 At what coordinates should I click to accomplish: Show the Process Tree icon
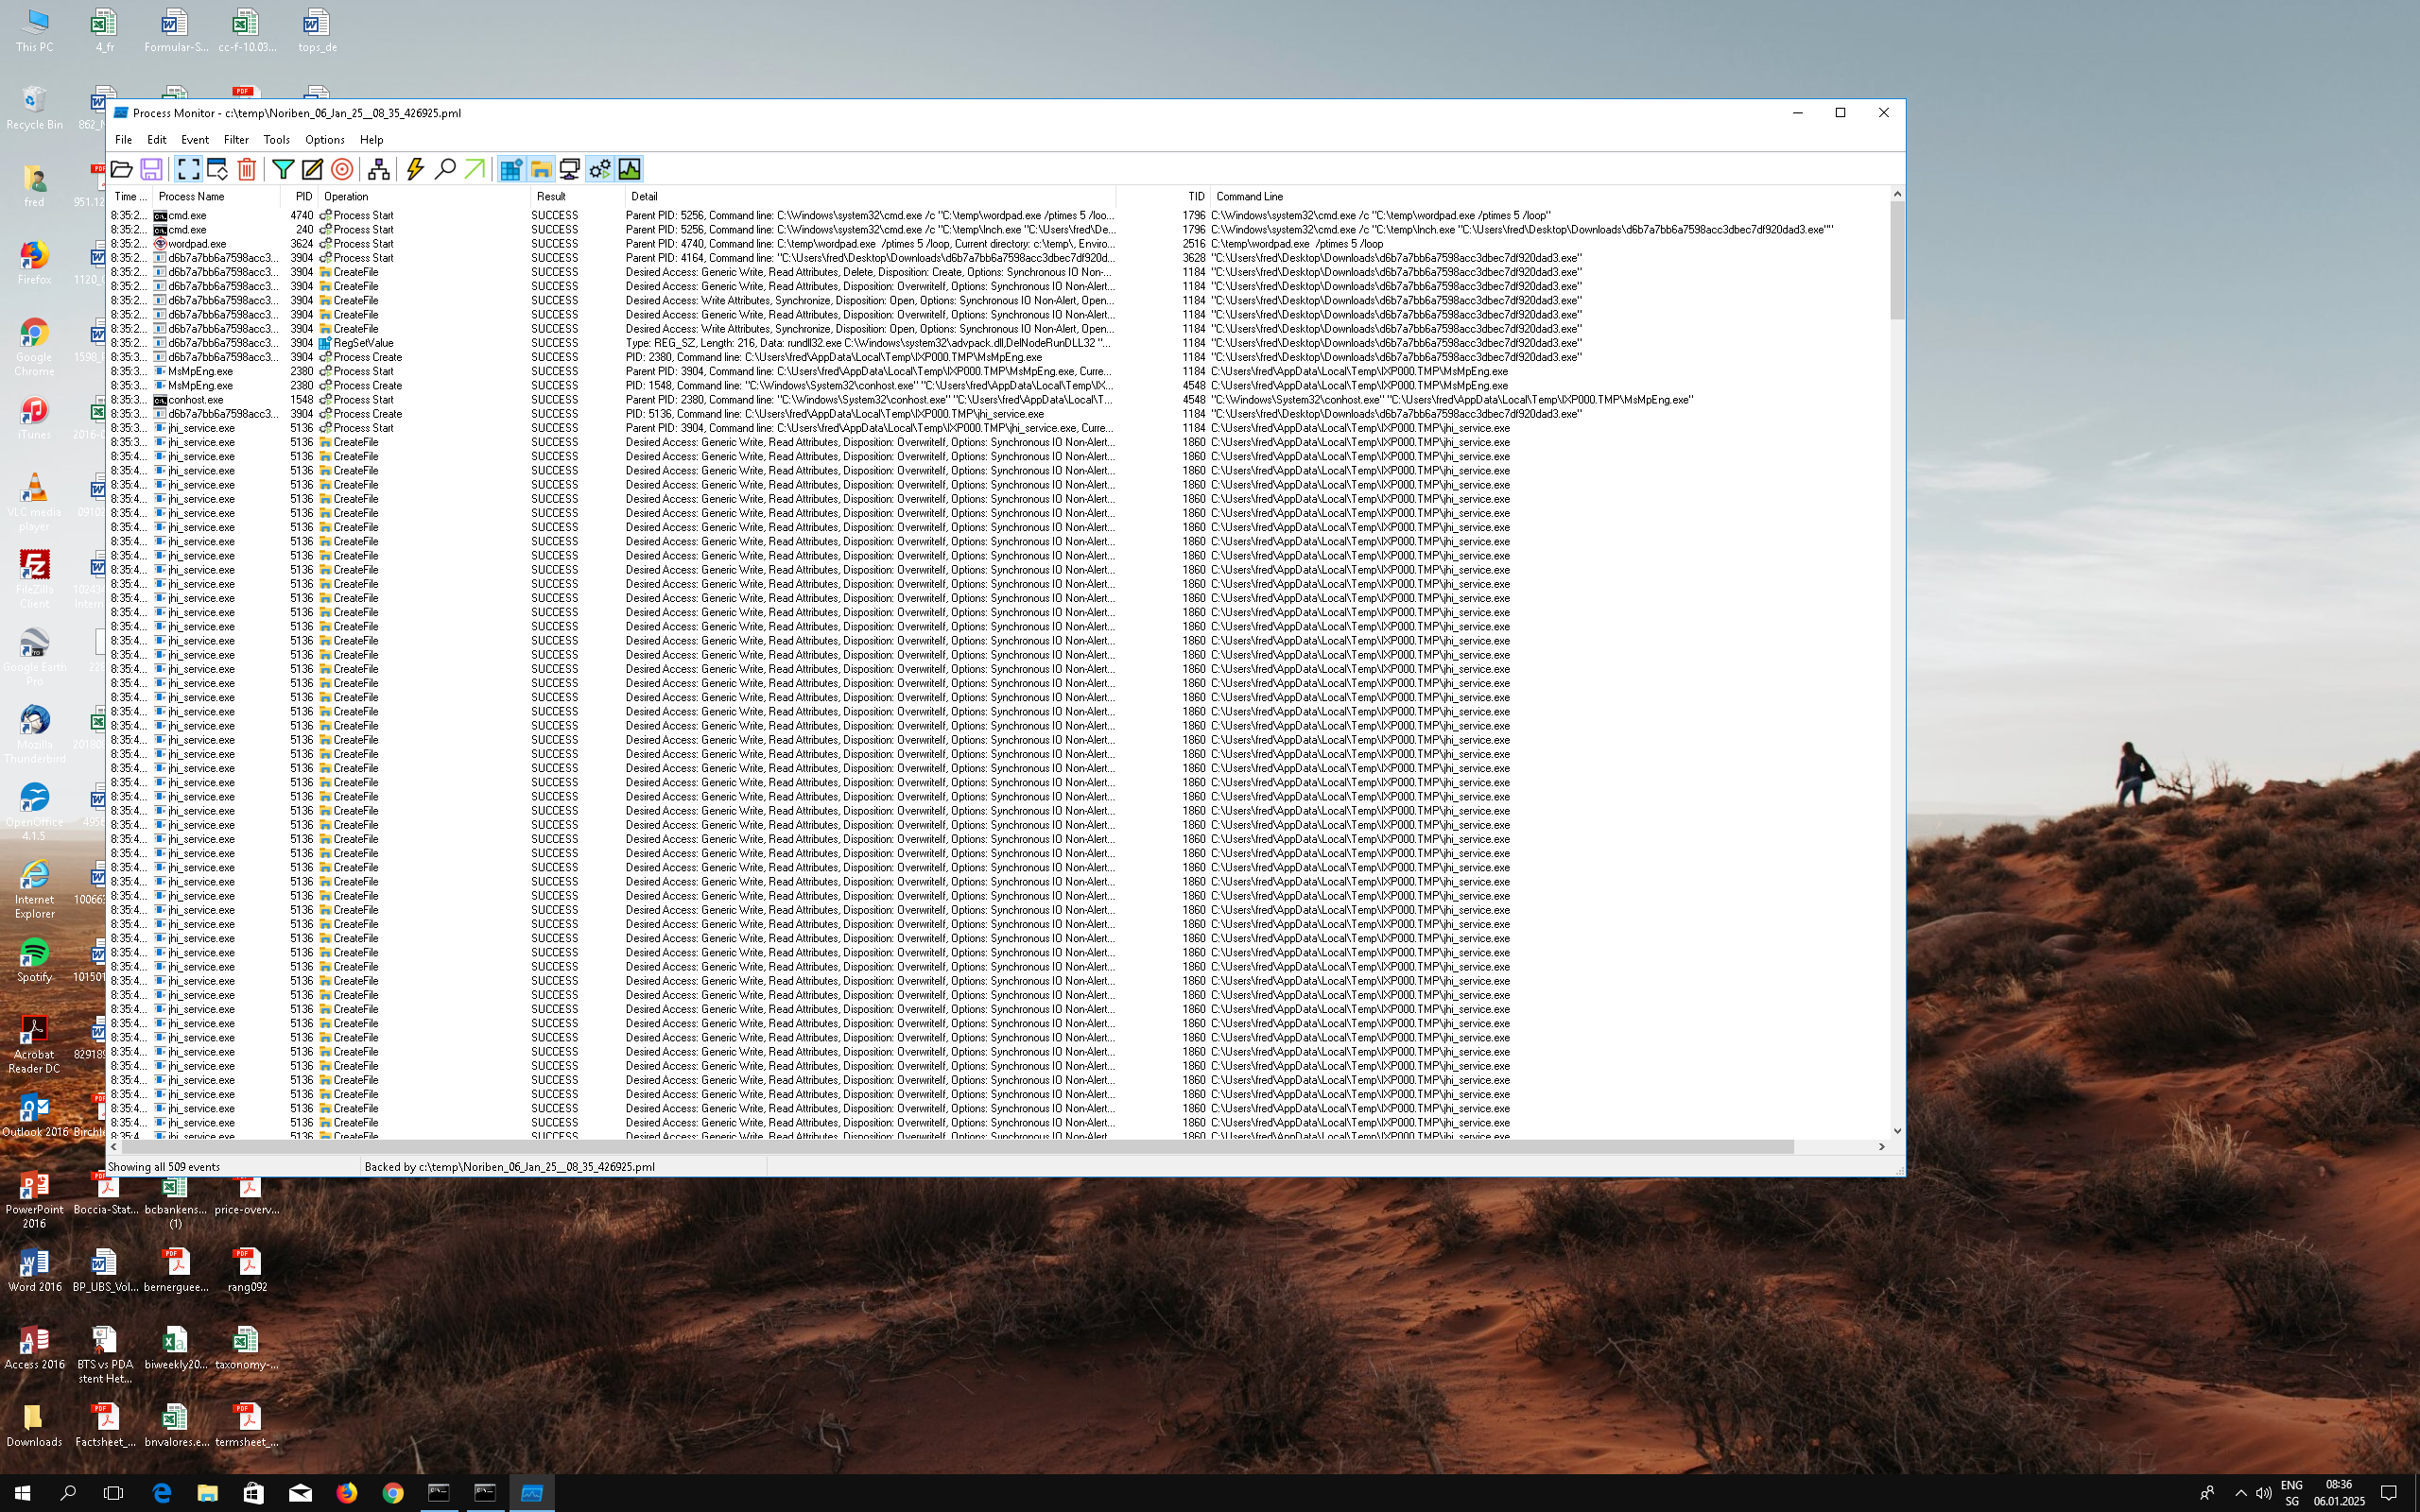point(378,169)
